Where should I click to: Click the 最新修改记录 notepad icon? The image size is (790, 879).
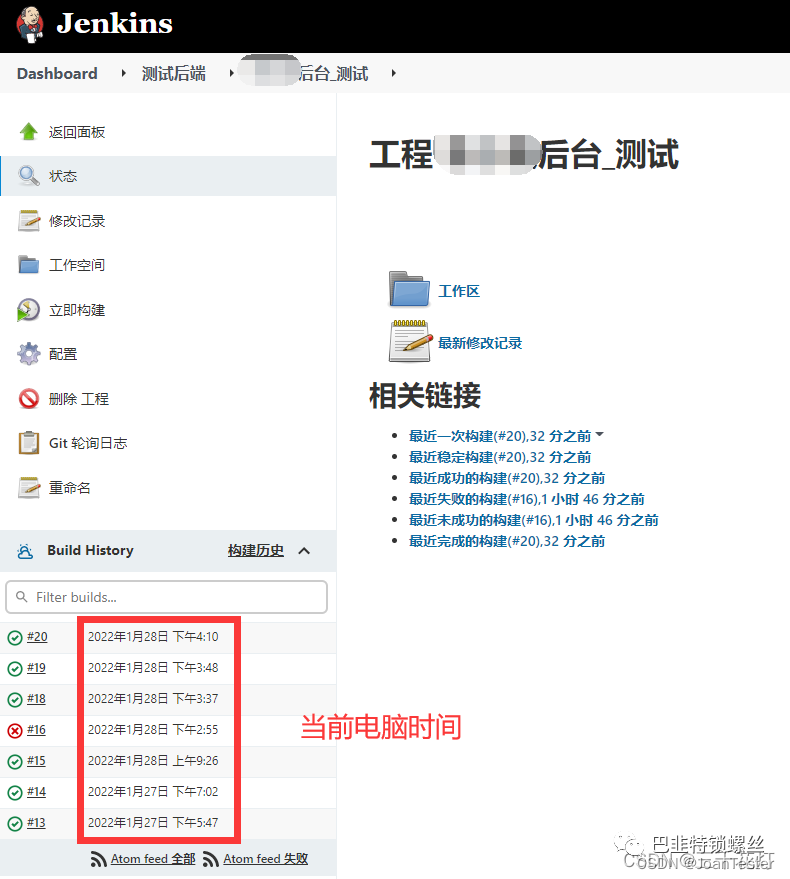410,341
